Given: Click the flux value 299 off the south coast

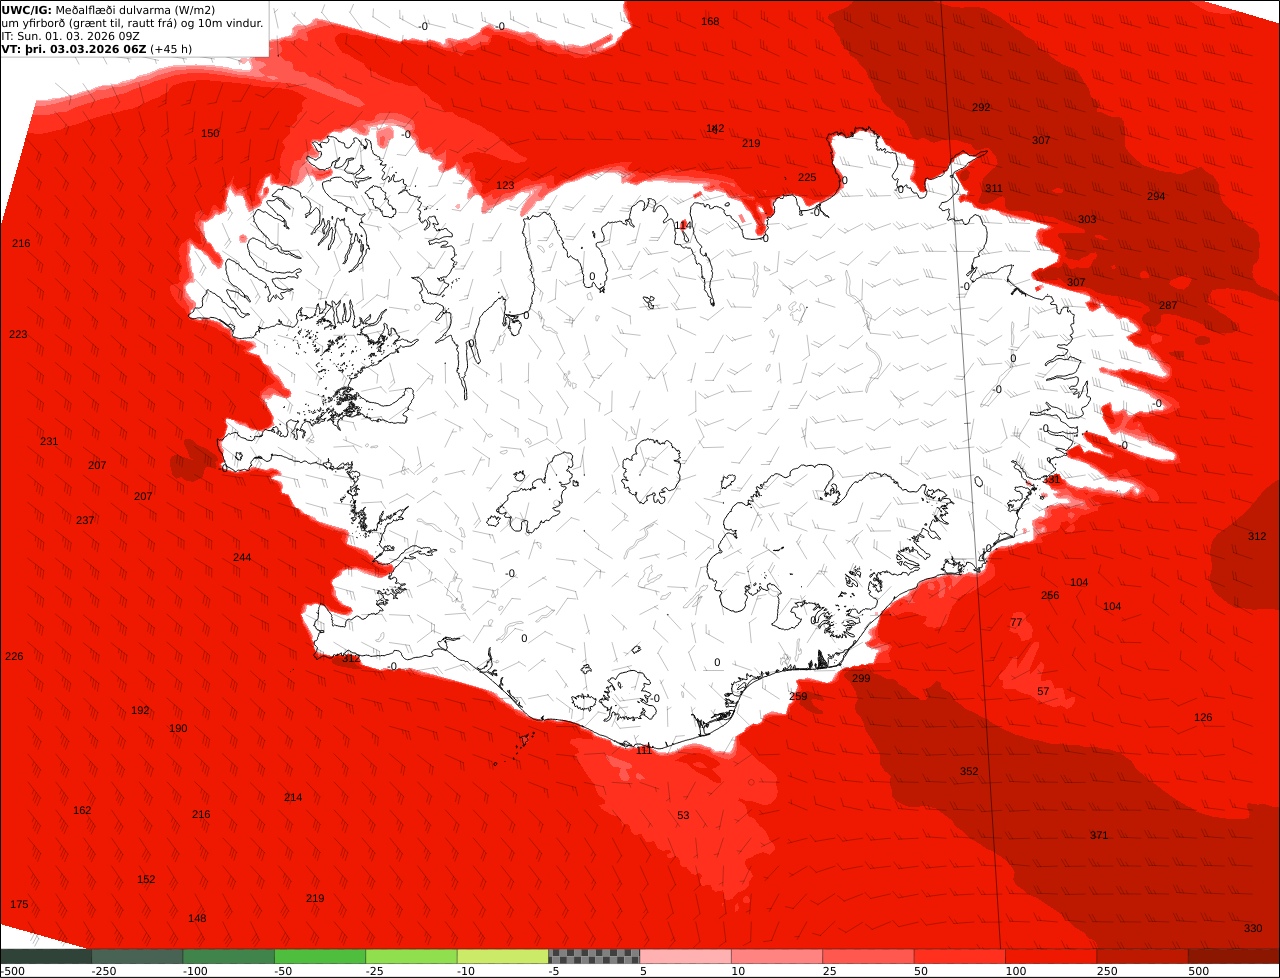Looking at the screenshot, I should coord(861,678).
